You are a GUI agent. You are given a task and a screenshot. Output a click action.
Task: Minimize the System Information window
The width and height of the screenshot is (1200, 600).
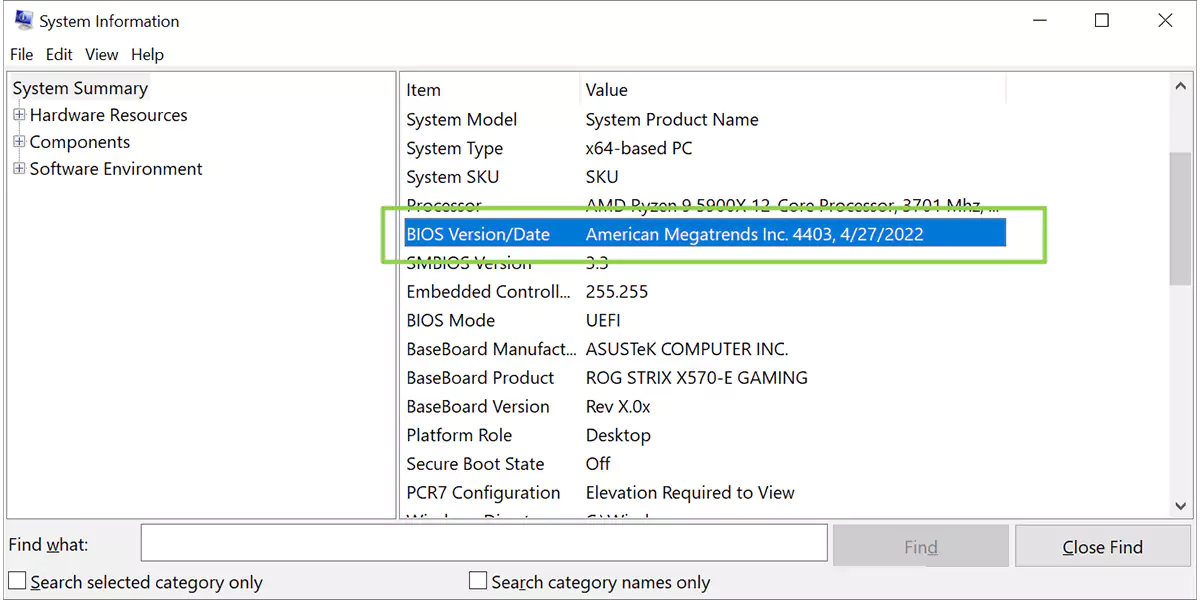click(x=1038, y=20)
